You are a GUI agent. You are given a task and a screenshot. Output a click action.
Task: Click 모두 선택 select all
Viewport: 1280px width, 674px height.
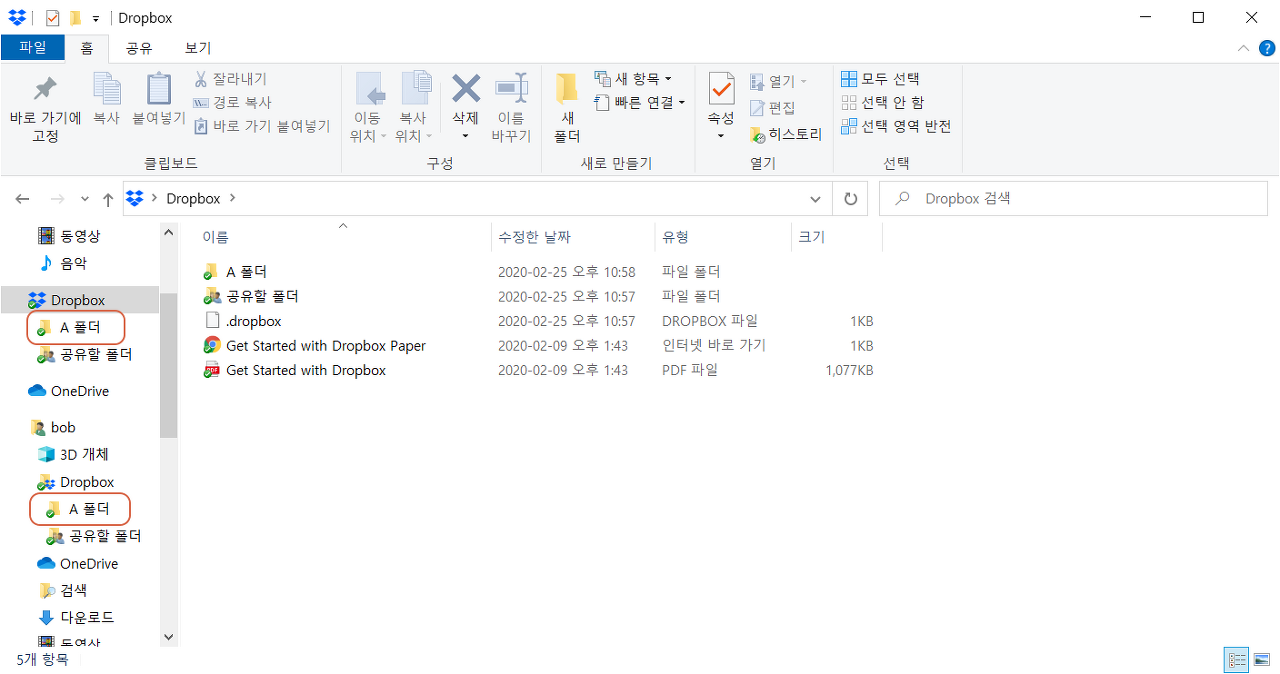880,78
